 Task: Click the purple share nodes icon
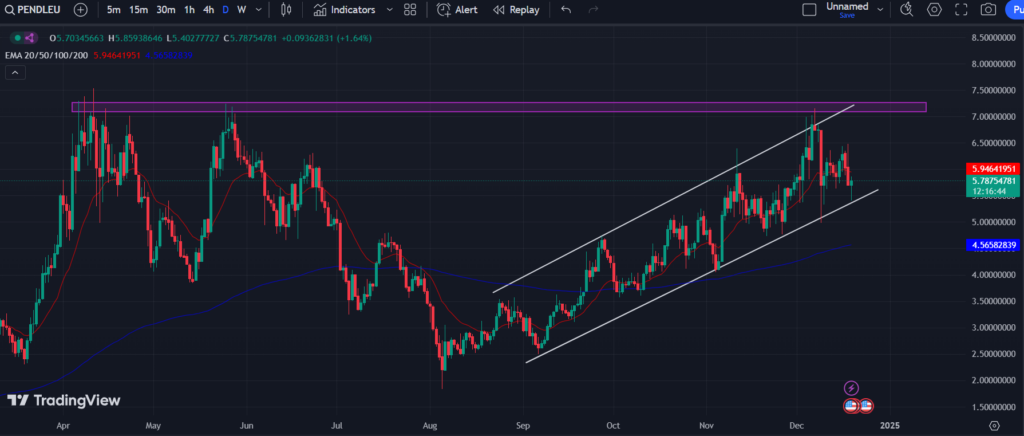coord(29,38)
